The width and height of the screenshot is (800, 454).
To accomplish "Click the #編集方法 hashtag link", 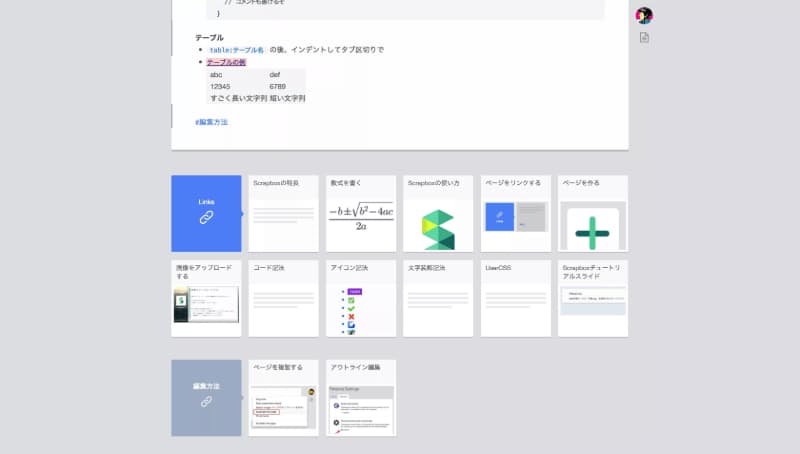I will coord(211,122).
